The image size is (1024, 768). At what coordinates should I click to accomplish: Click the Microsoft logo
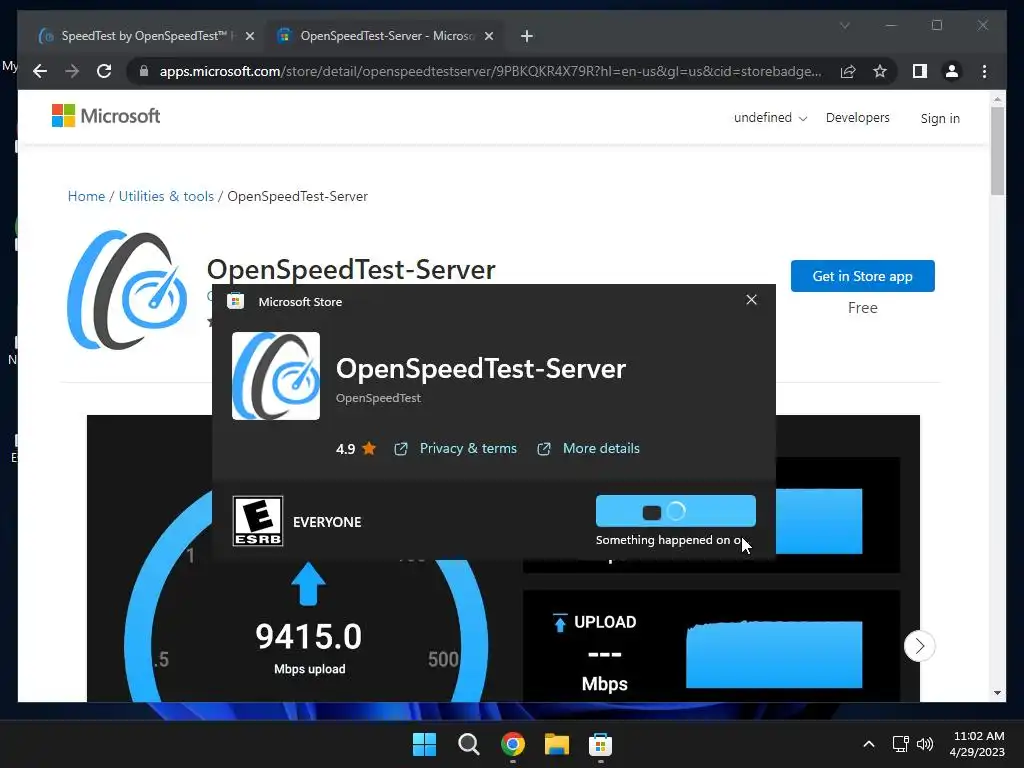[x=106, y=116]
